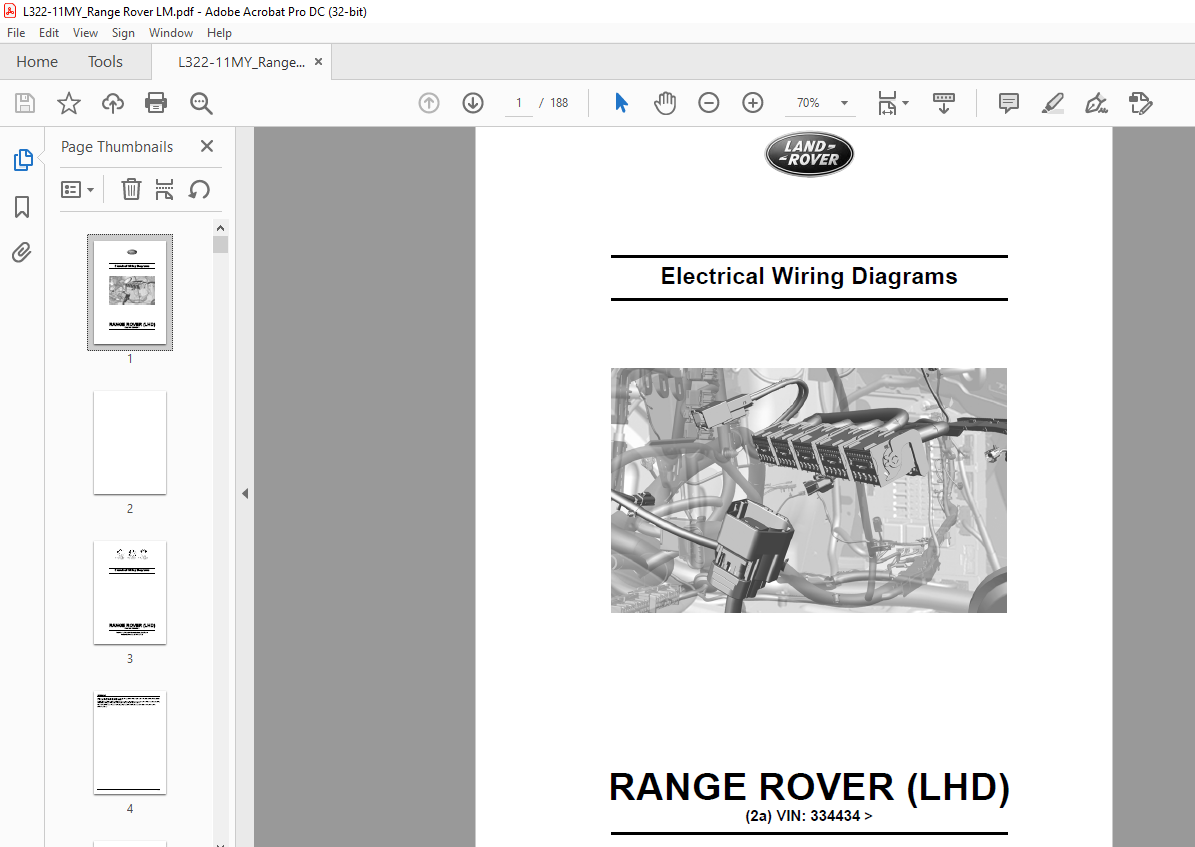
Task: Click the thumbnails scroll up arrow
Action: pyautogui.click(x=220, y=228)
